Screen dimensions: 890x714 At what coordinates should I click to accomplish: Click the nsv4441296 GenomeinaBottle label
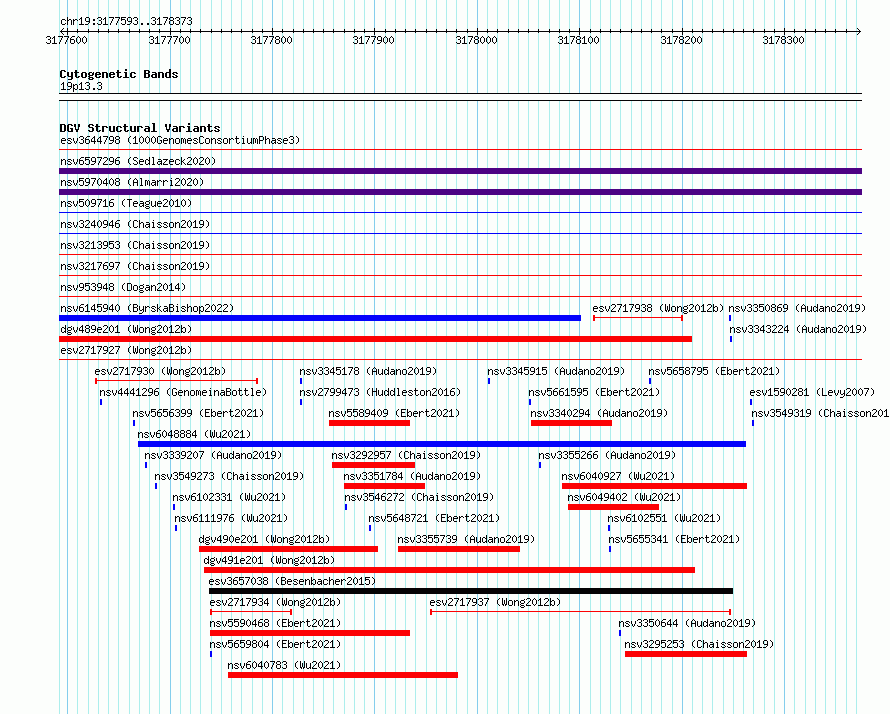coord(185,392)
